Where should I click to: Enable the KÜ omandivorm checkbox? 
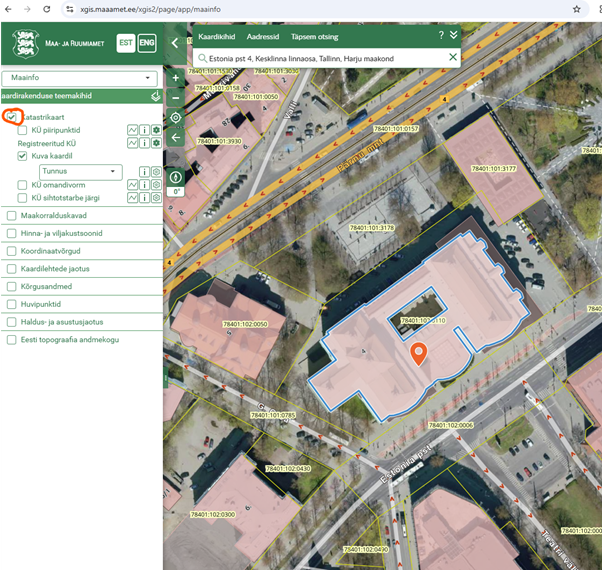click(23, 185)
